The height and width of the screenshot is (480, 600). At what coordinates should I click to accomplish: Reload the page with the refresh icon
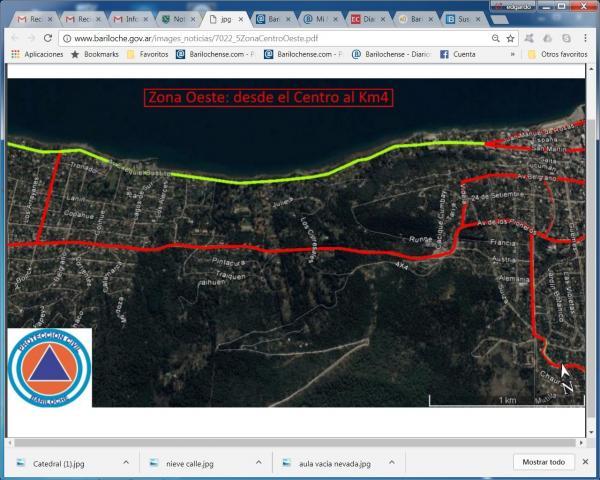pos(48,38)
